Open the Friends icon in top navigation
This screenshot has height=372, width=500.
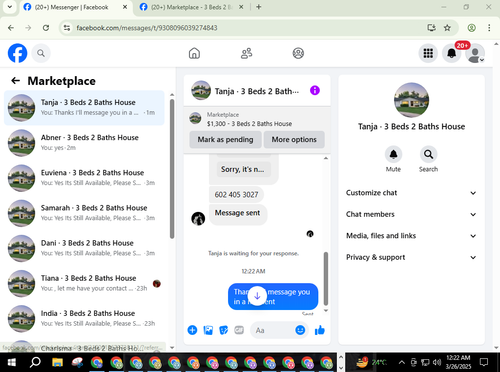[x=246, y=53]
